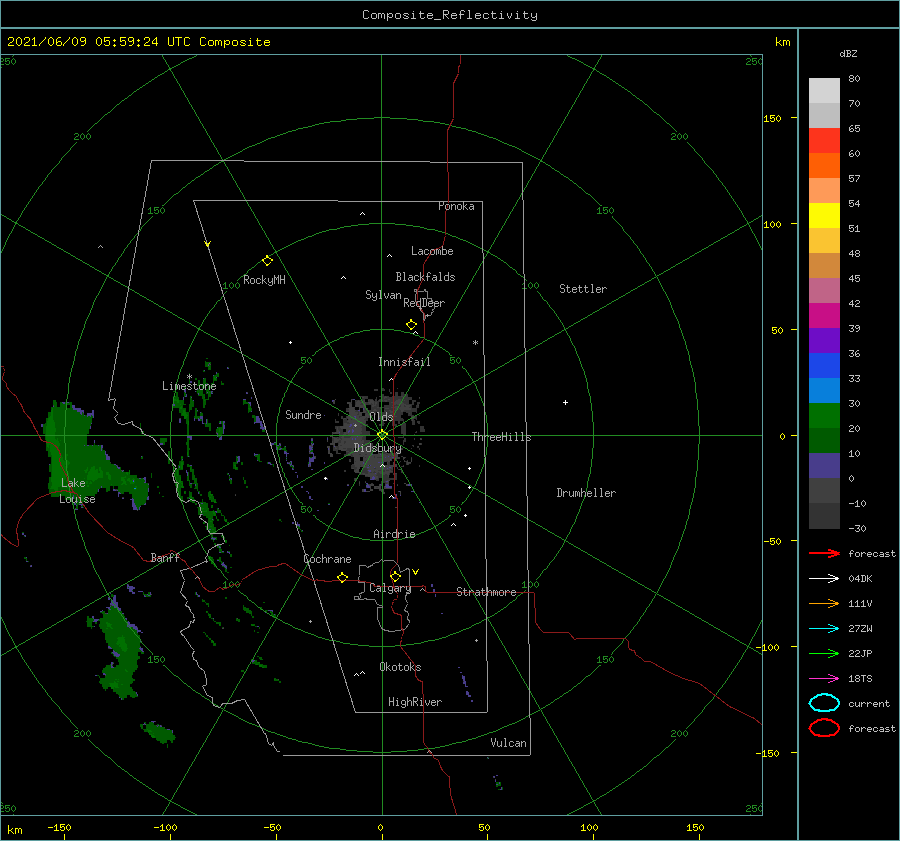900x841 pixels.
Task: Click the Cochrane label
Action: (327, 559)
